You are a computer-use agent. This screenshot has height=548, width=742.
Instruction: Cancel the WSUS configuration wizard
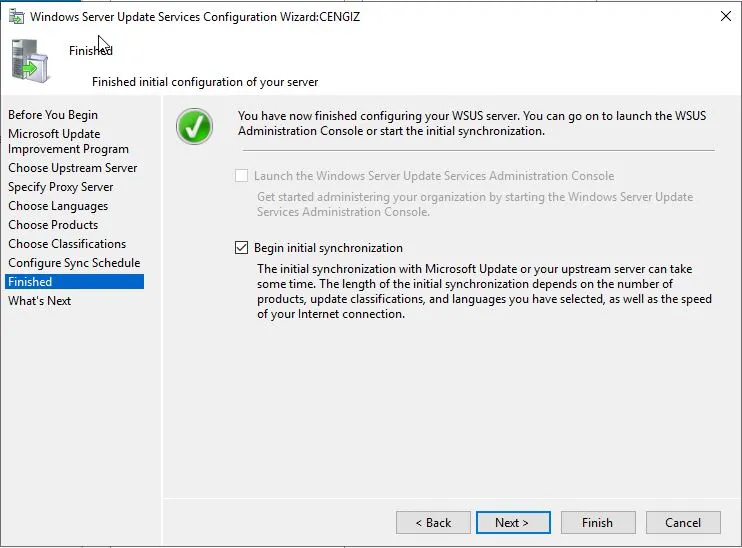click(x=683, y=522)
